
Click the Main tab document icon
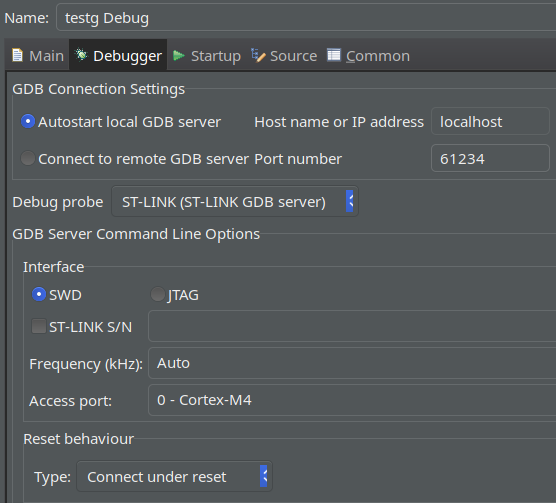pos(17,55)
